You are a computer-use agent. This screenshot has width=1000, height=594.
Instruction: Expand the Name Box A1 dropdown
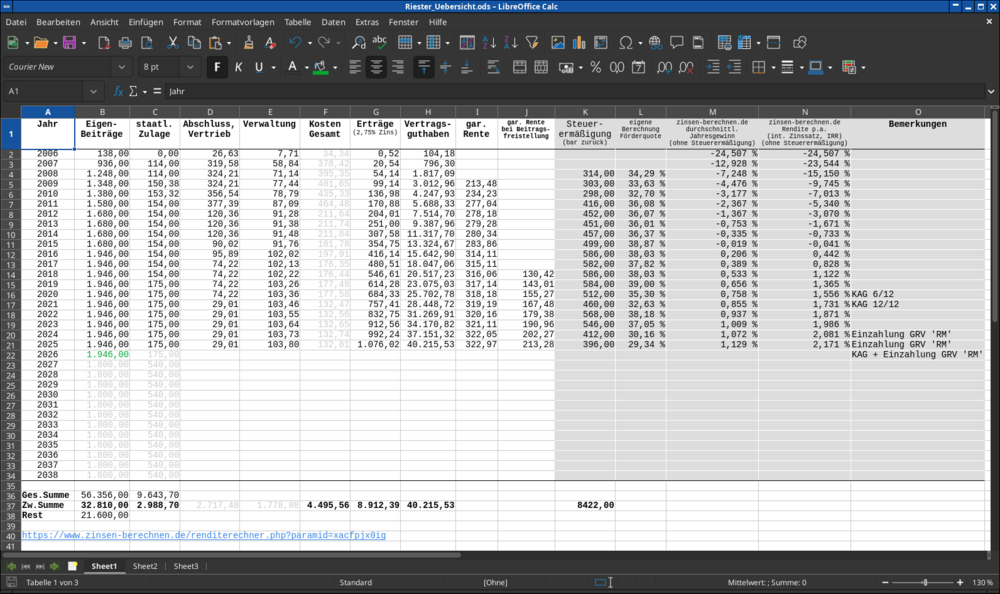point(94,91)
